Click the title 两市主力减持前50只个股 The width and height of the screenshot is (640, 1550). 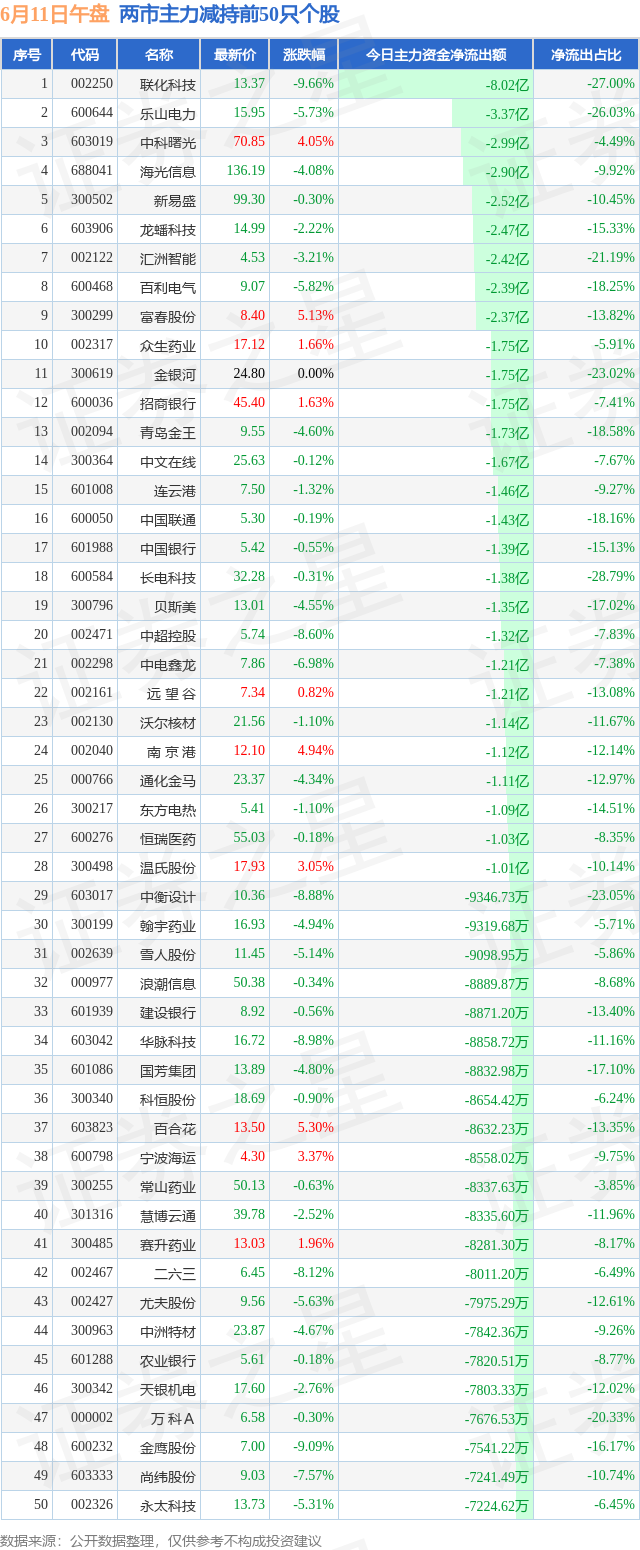tap(229, 15)
